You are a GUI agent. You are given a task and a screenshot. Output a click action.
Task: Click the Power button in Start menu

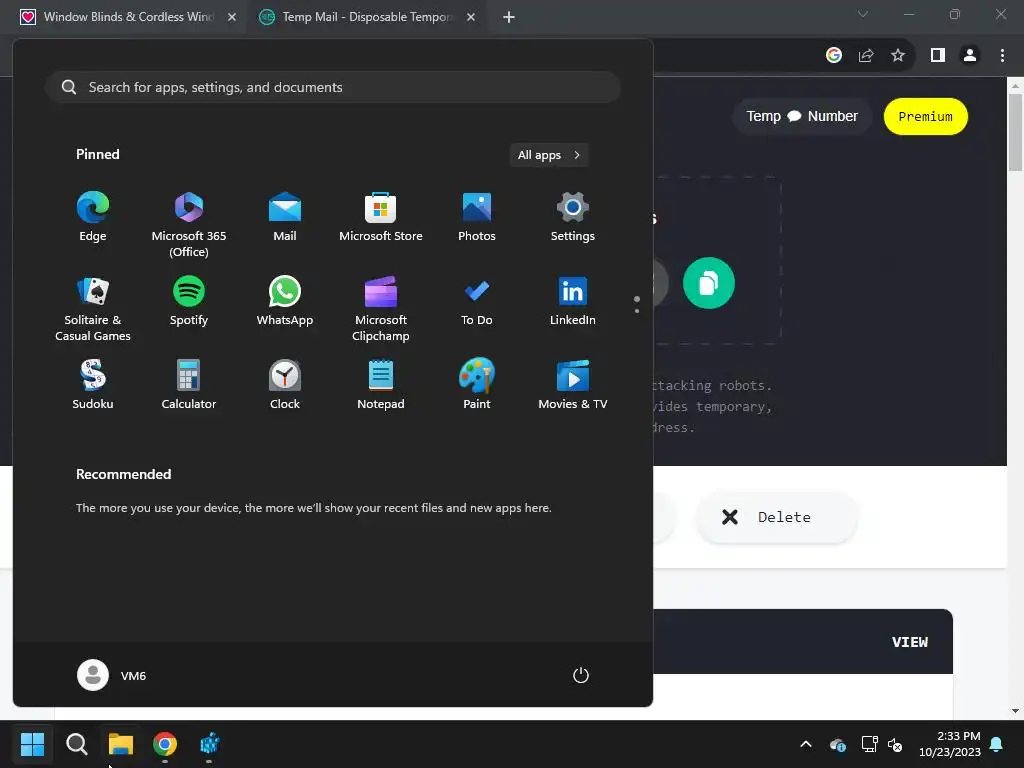581,675
